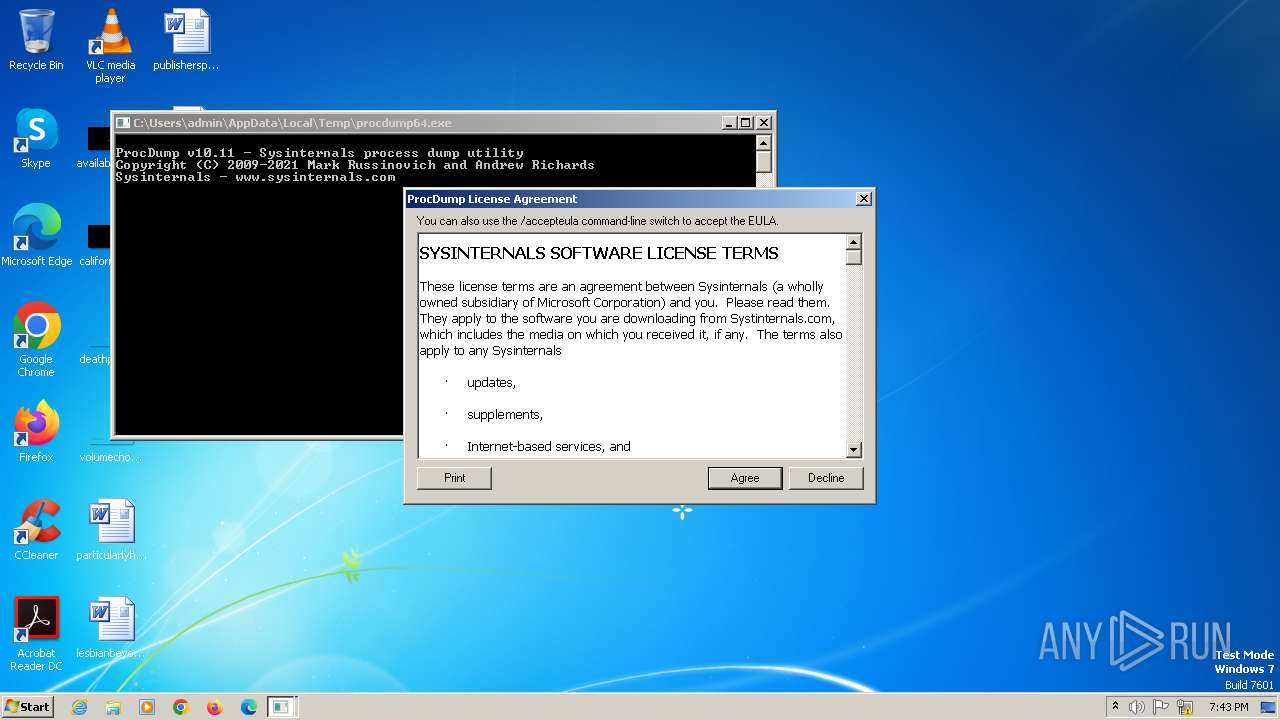
Task: Open the Recycle Bin desktop icon
Action: coord(36,40)
